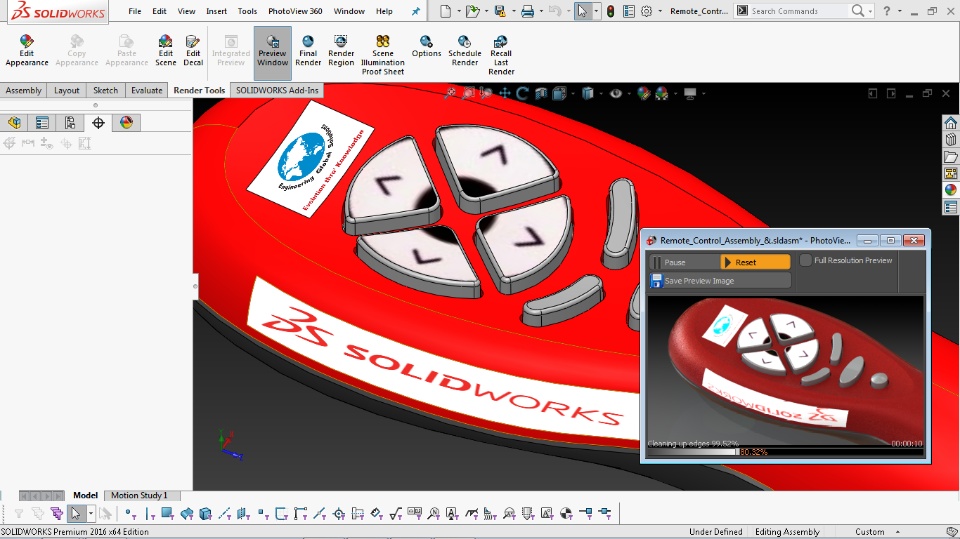Click the SOLIDWORKS logo
The height and width of the screenshot is (539, 960).
58,12
